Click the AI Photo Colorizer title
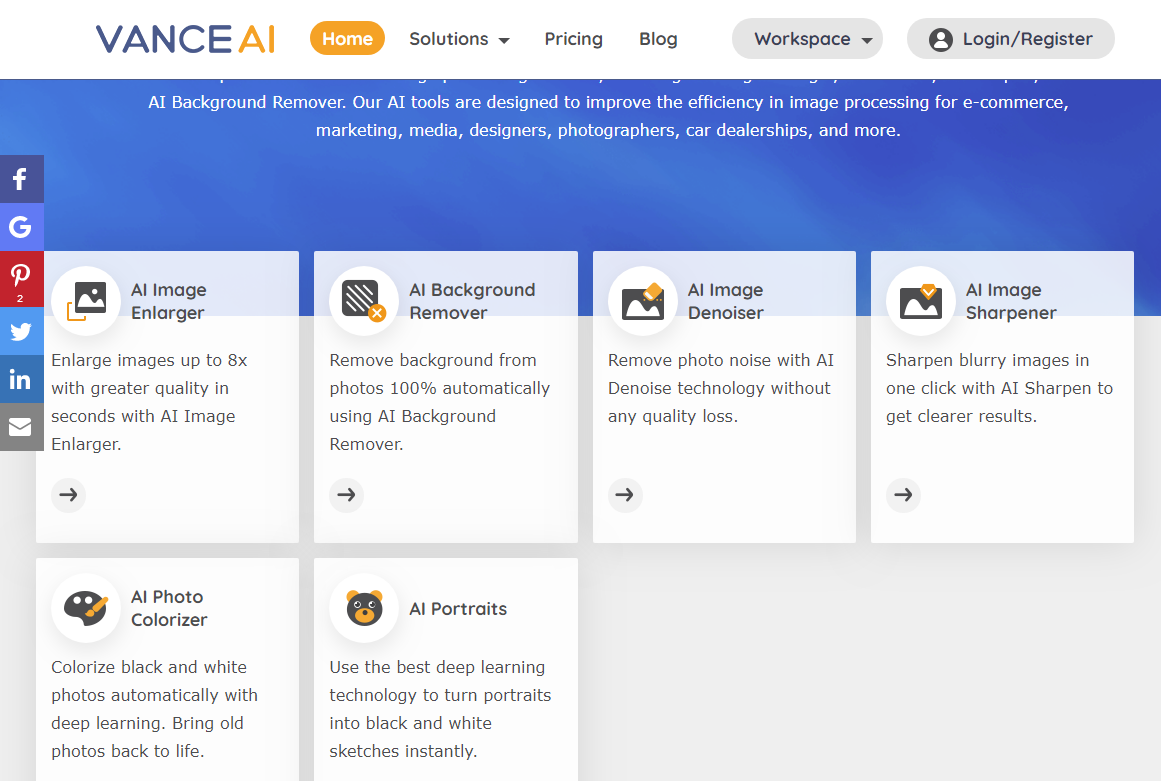Screen dimensions: 1161x781 tap(169, 609)
